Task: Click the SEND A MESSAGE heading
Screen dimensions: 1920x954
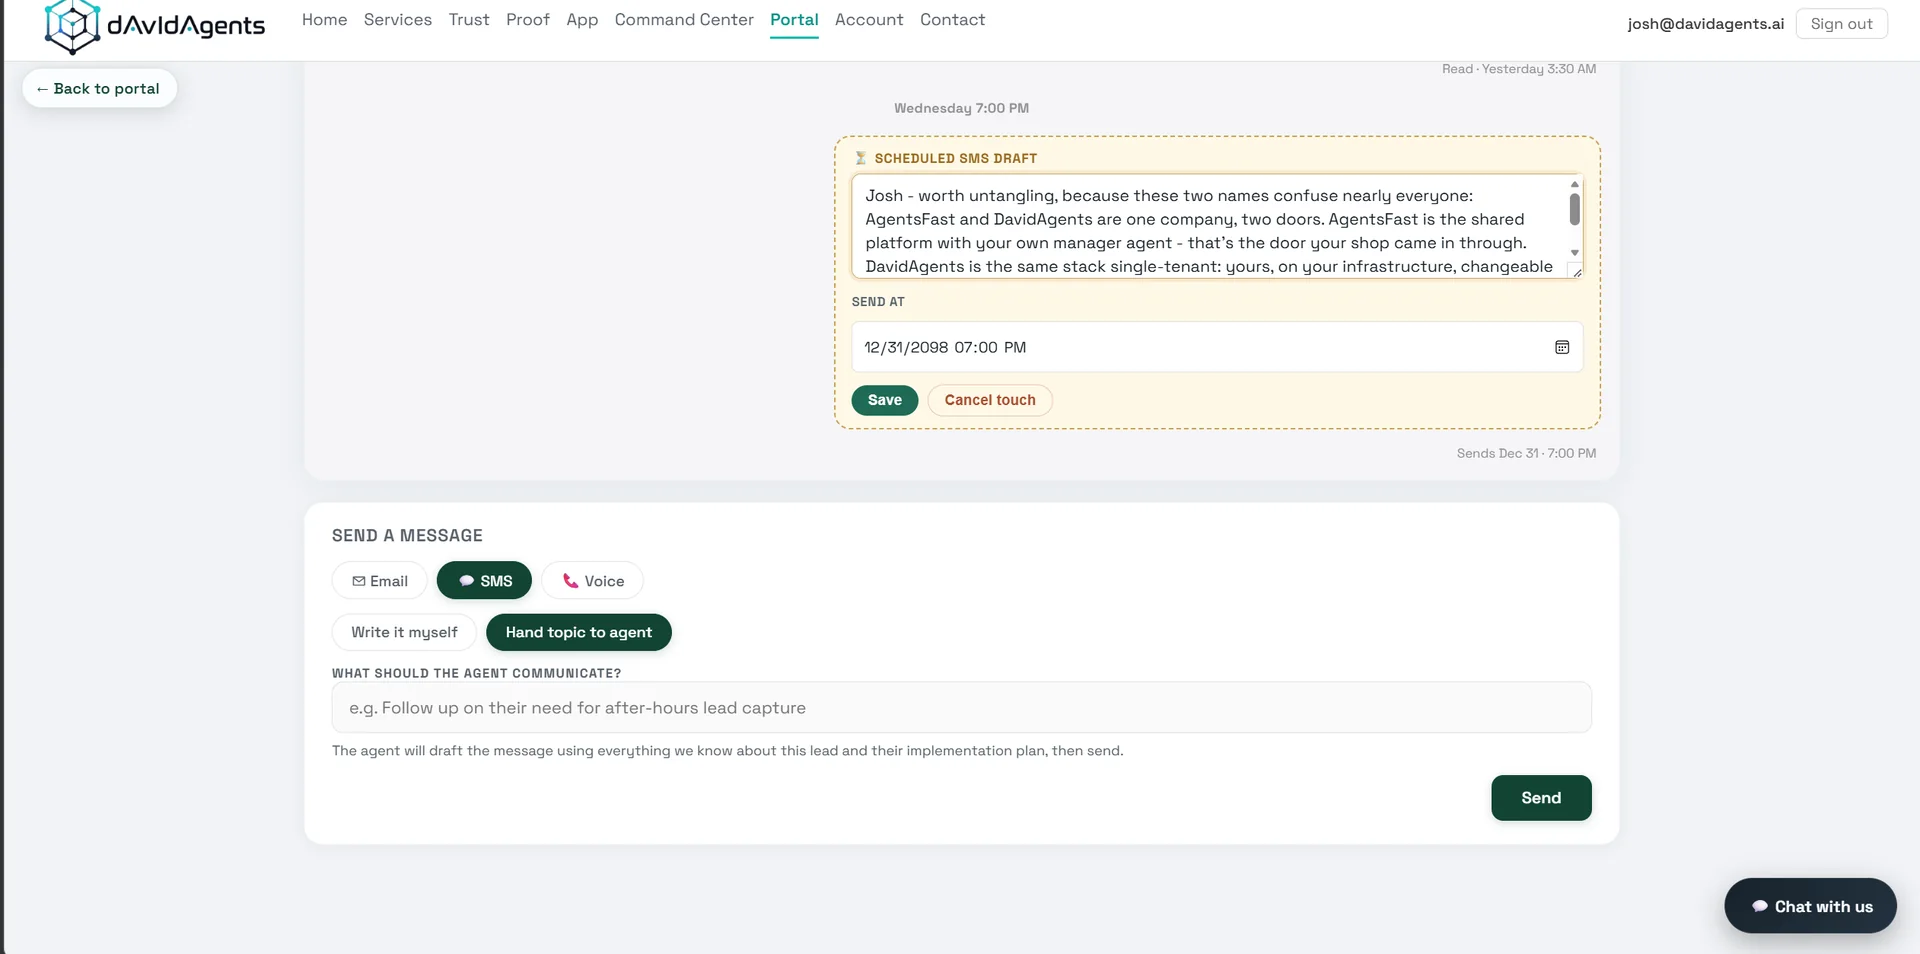Action: [x=407, y=536]
